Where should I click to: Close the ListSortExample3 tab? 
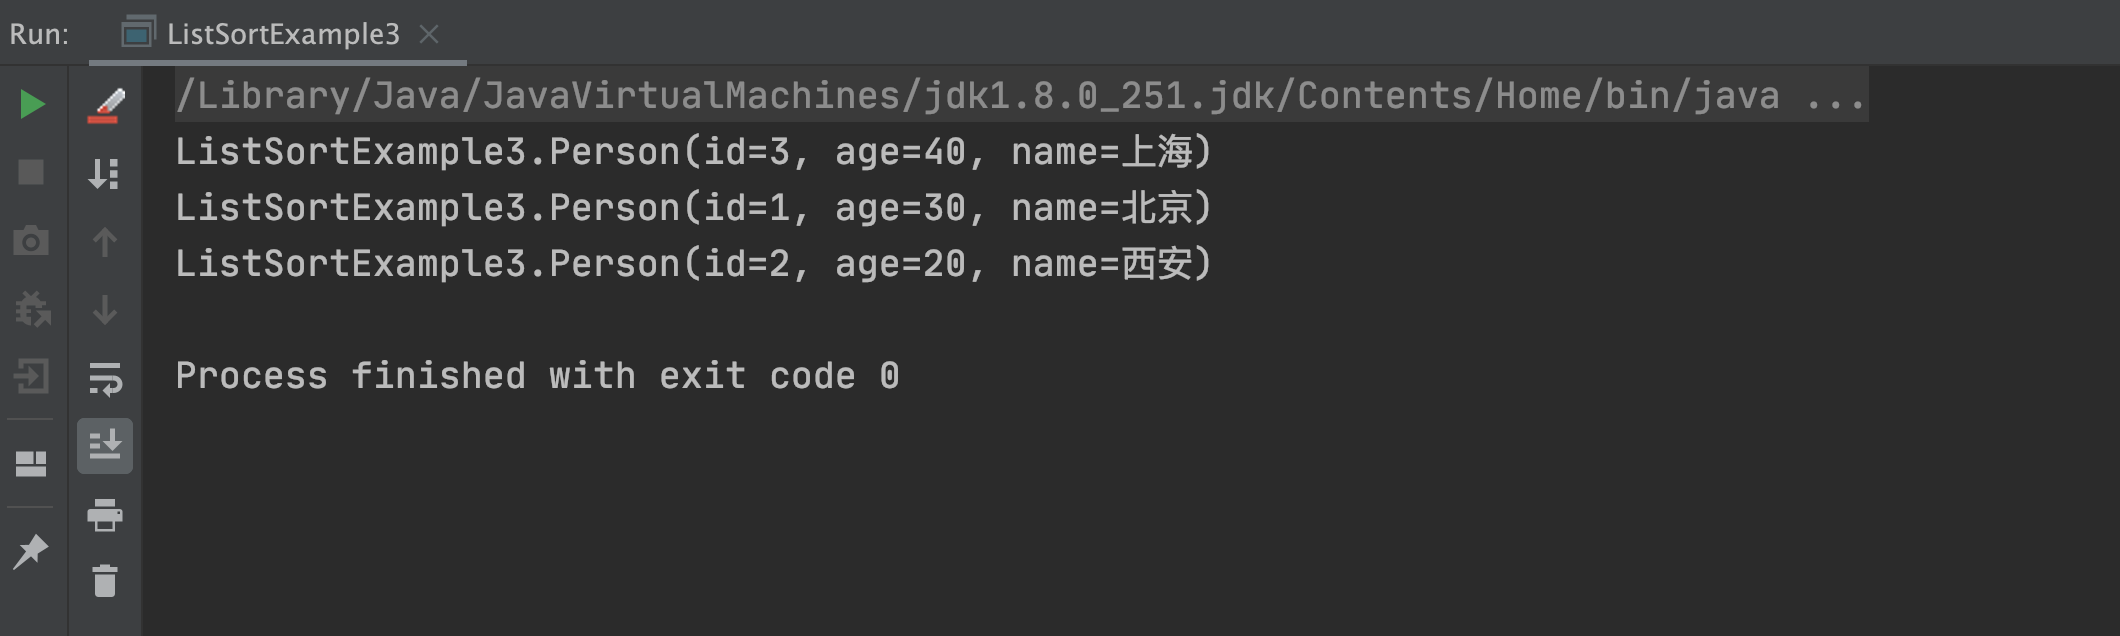click(x=429, y=34)
